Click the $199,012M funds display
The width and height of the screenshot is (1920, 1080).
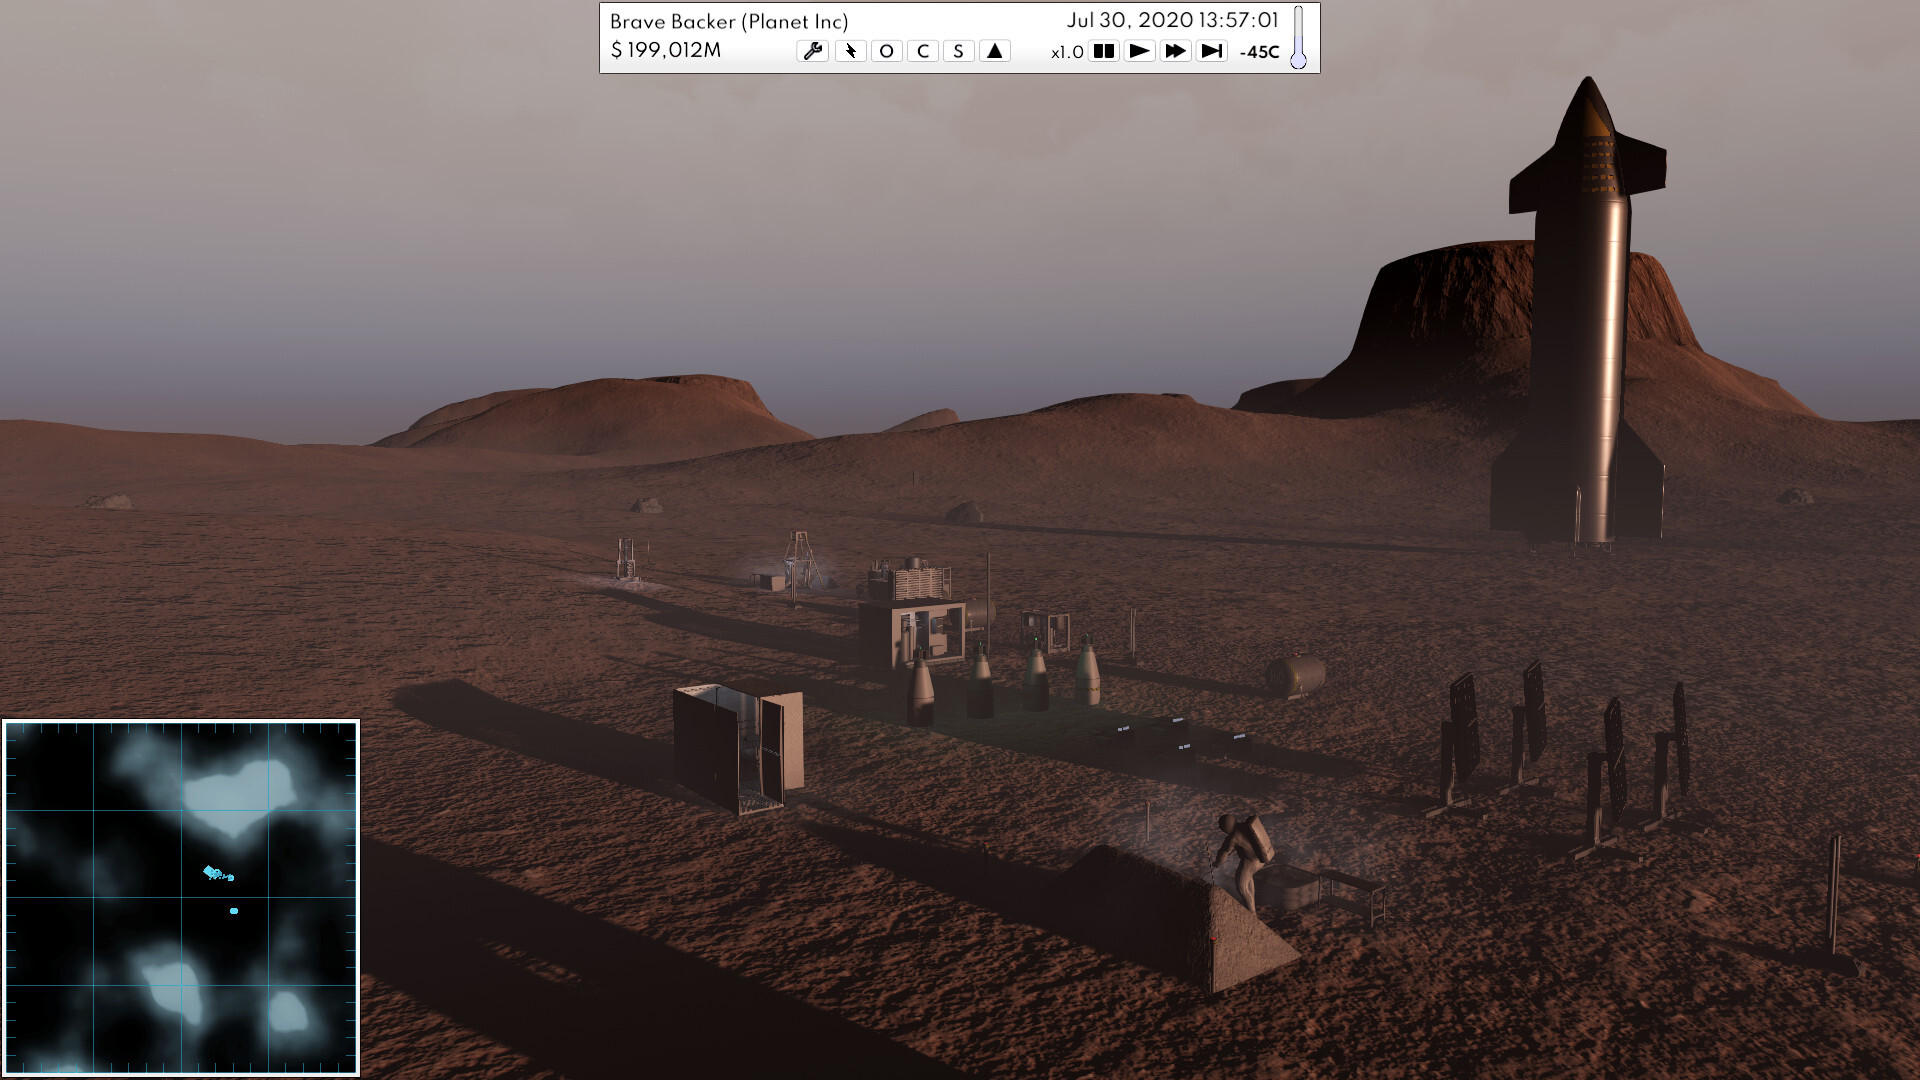pos(665,50)
